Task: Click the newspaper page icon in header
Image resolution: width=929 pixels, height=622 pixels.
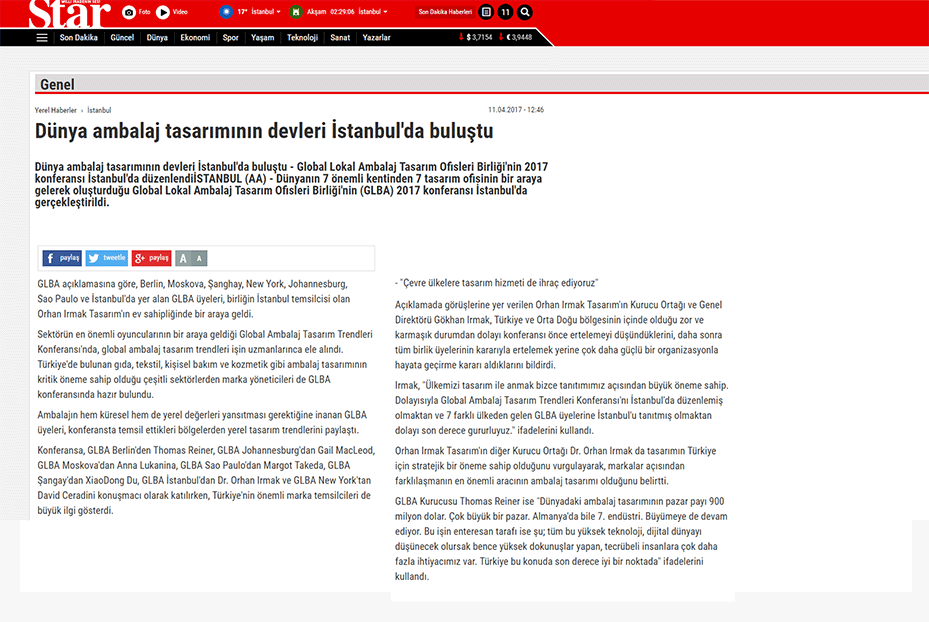Action: 486,12
